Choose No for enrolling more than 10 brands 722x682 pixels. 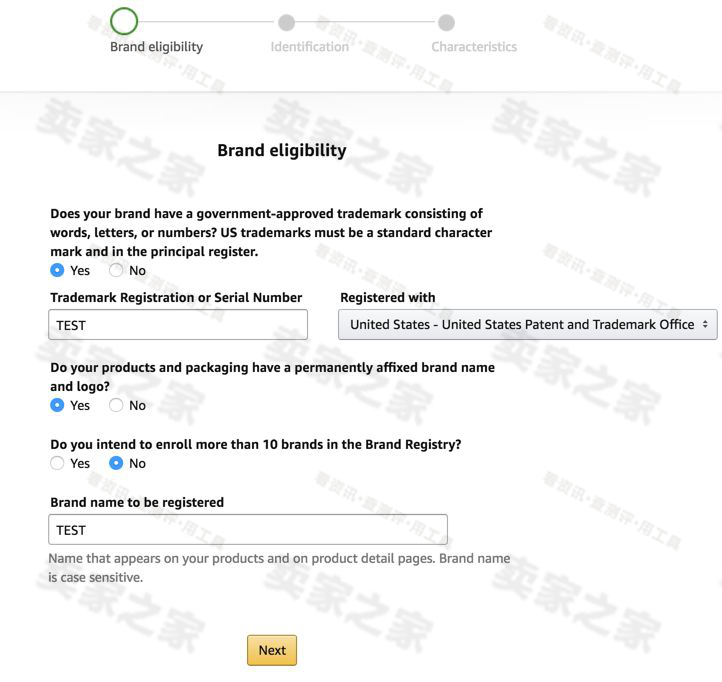point(116,463)
